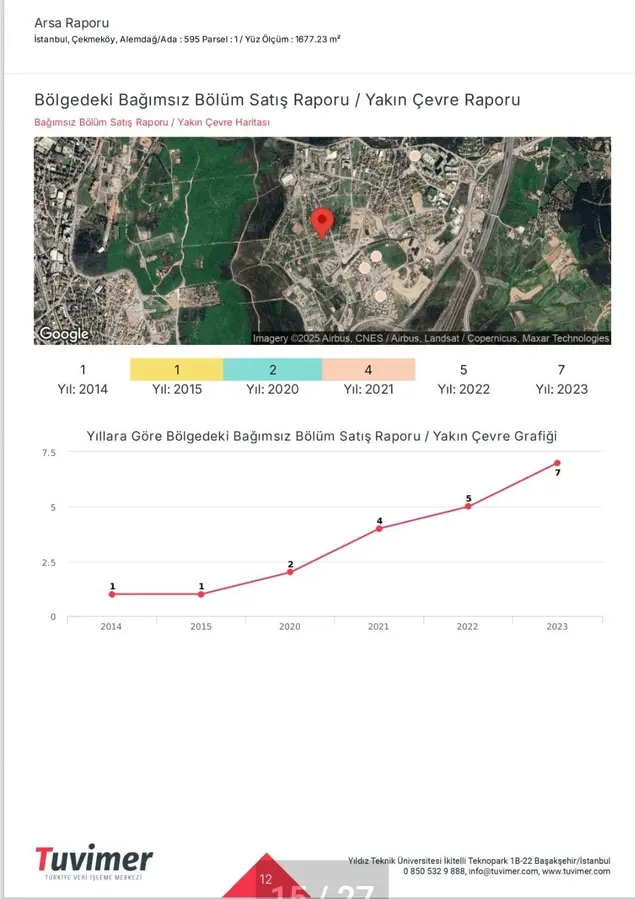
Task: Click the Yıl: 2023 legend cell
Action: 561,379
